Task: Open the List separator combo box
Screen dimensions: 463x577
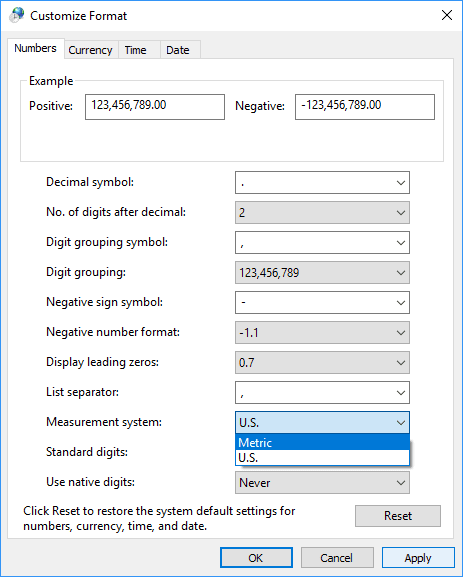Action: point(322,393)
